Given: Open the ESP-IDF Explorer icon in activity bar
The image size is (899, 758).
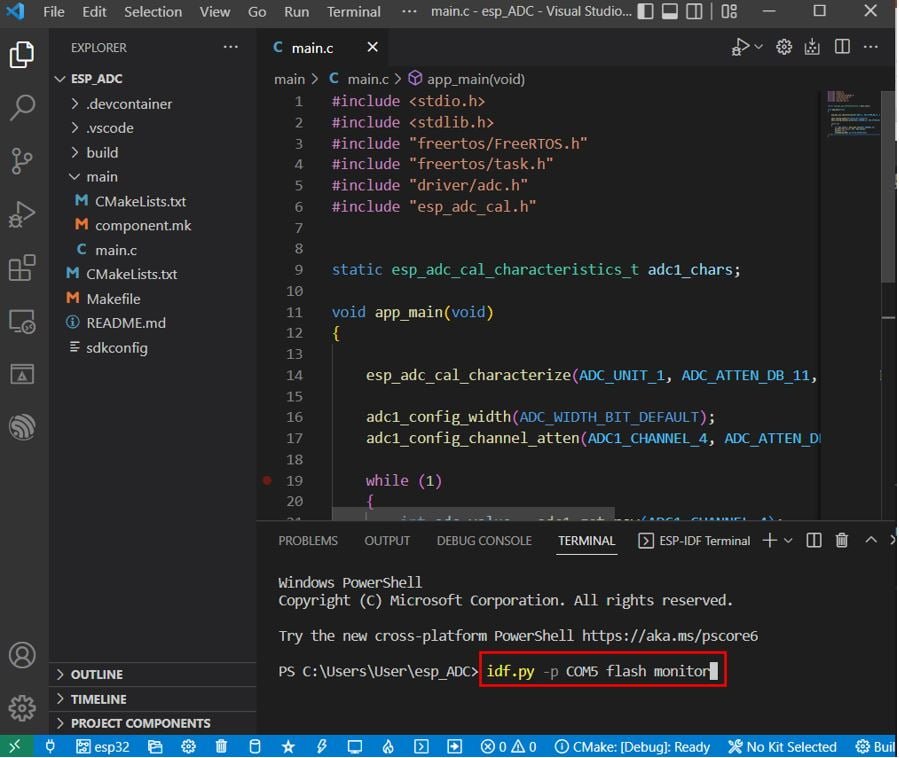Looking at the screenshot, I should click(22, 427).
